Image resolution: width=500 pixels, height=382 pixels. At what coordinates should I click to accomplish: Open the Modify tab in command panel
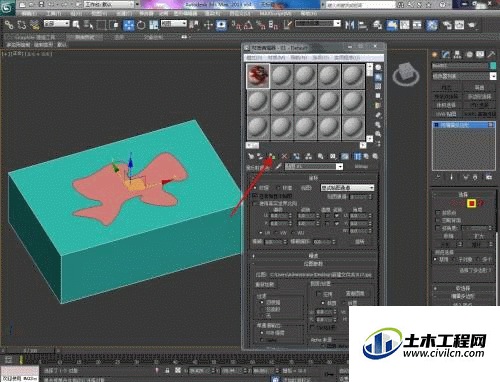pyautogui.click(x=446, y=54)
